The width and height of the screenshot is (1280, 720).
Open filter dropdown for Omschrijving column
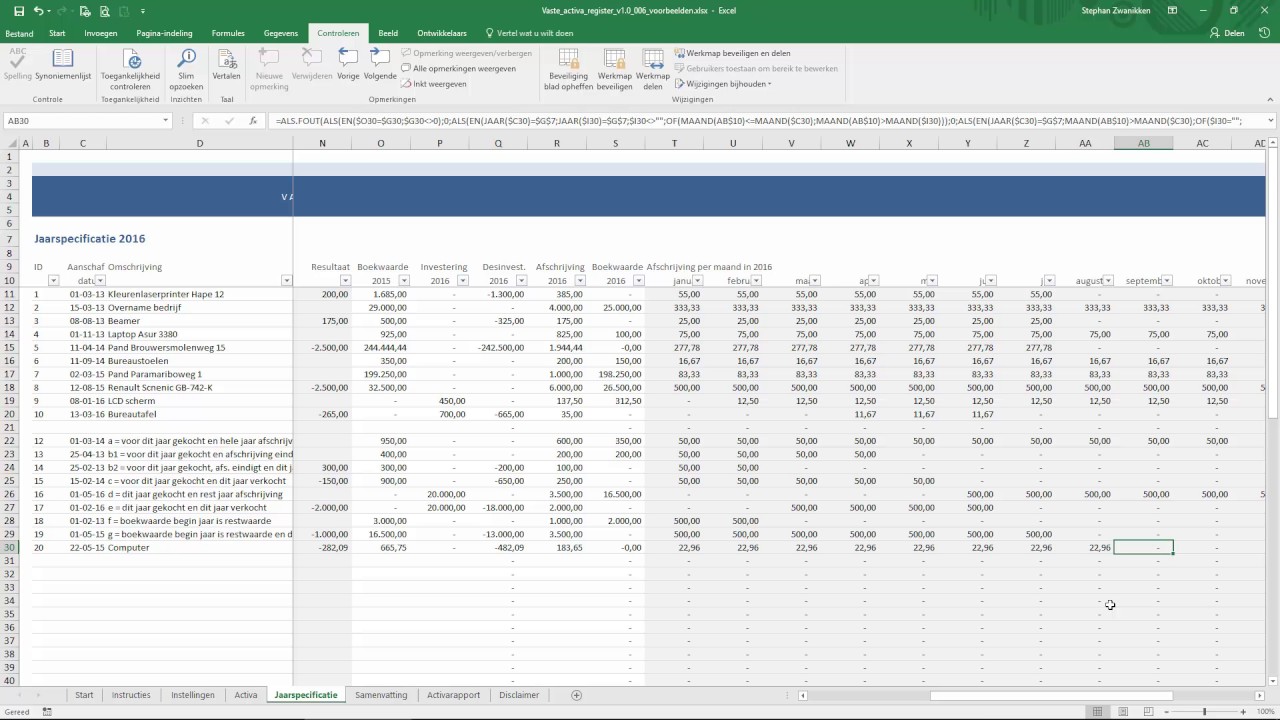[x=286, y=281]
